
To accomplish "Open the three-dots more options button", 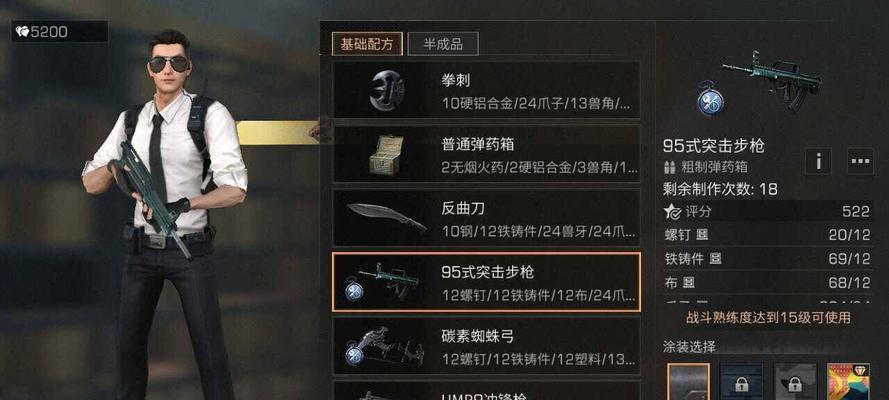I will (x=860, y=161).
